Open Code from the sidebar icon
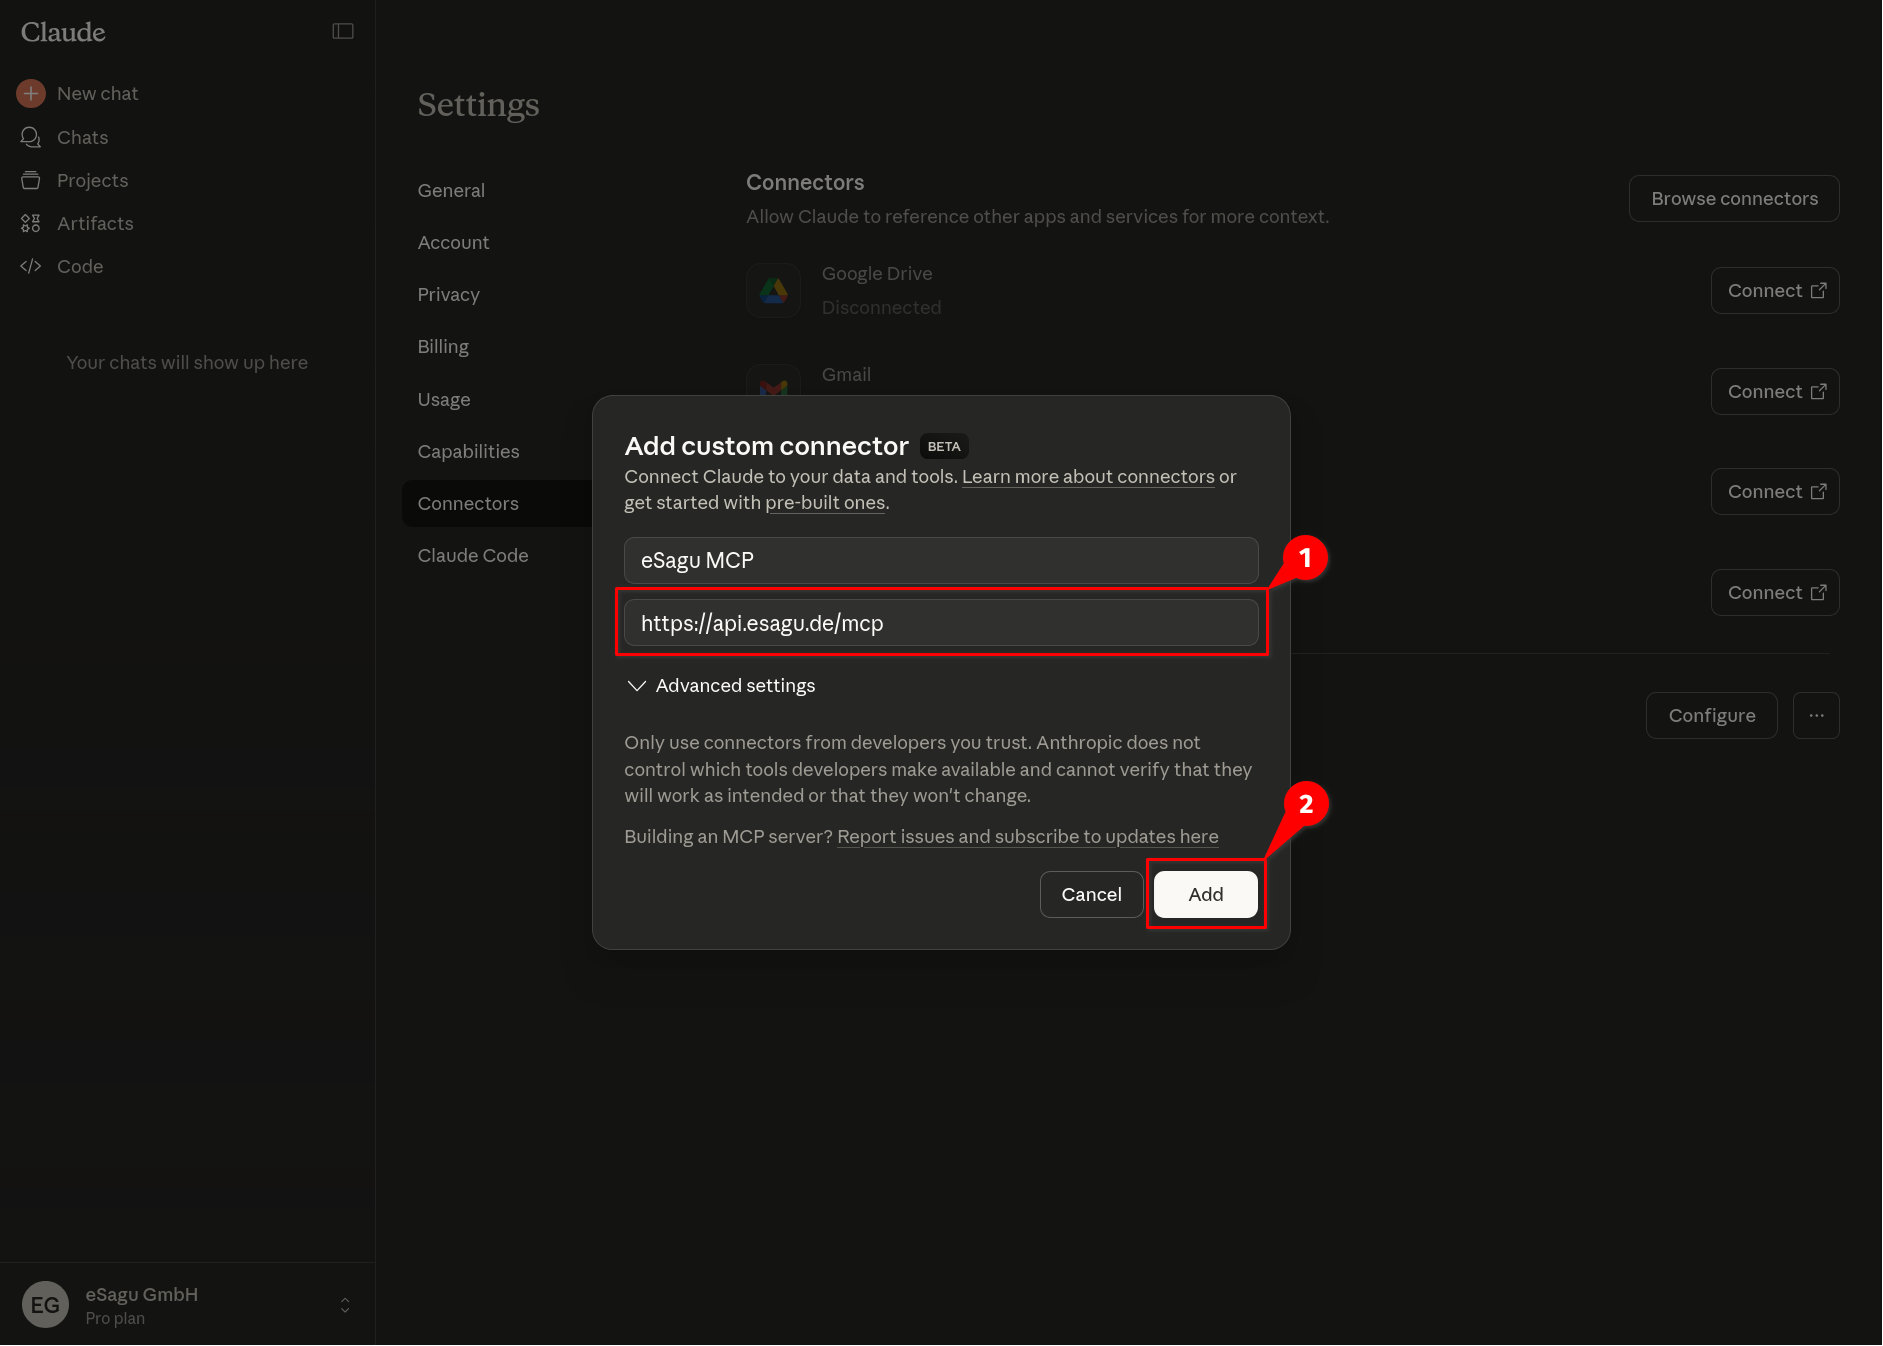 31,266
